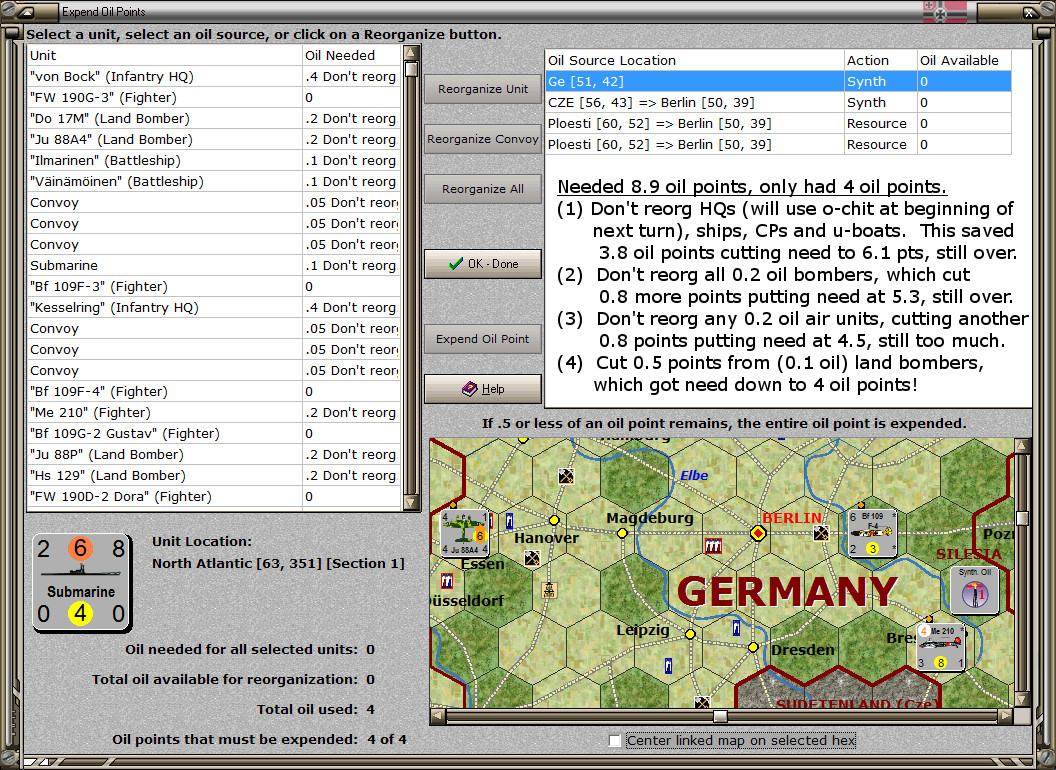Viewport: 1056px width, 770px height.
Task: Select the "Bf 109F-4" (Fighter) row
Action: coord(214,391)
